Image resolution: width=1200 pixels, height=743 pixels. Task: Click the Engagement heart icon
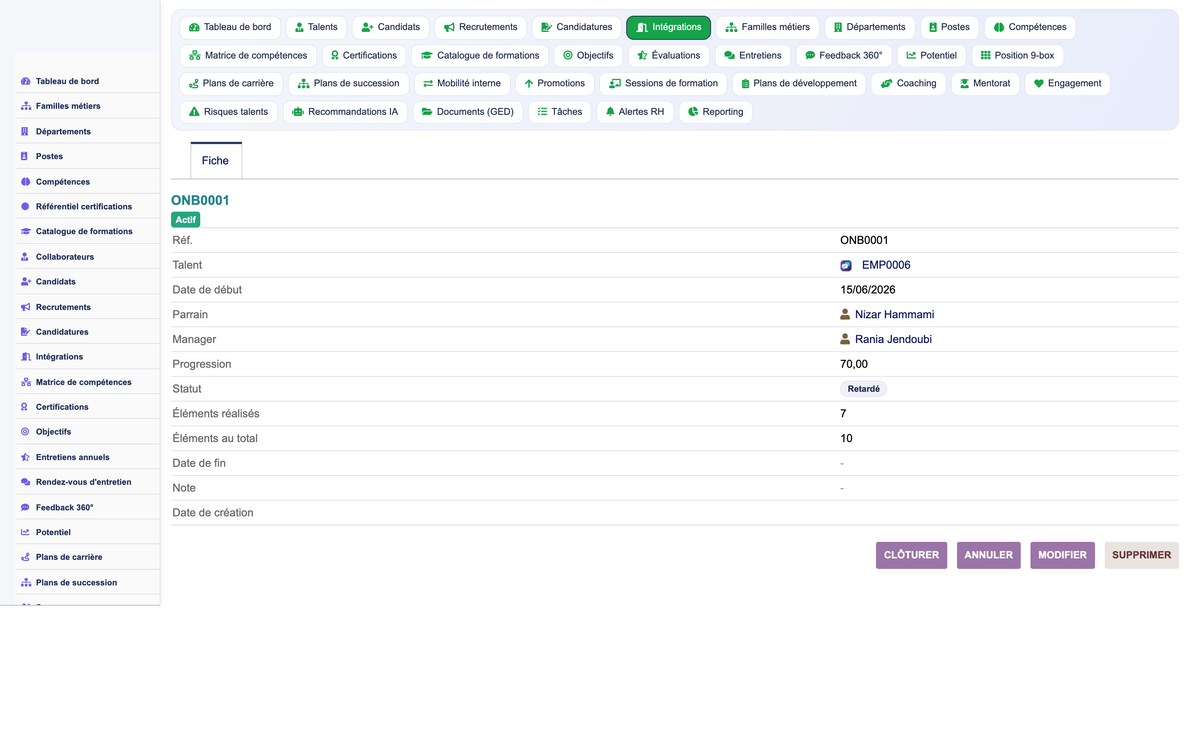click(1038, 84)
